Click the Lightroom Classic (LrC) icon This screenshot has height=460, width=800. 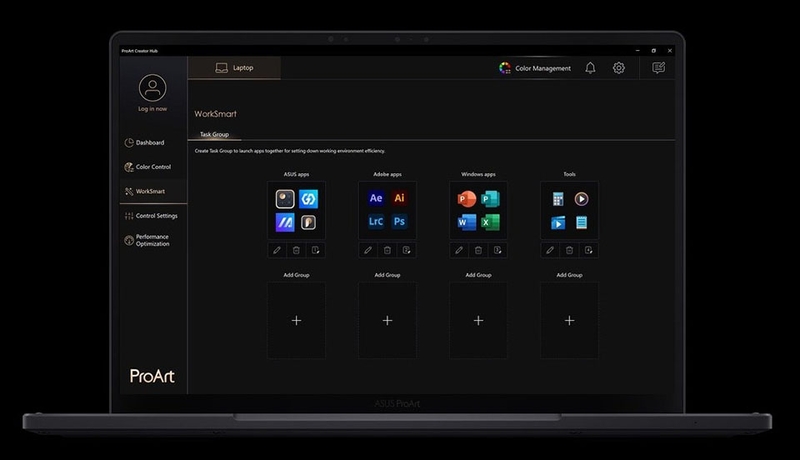pos(376,221)
